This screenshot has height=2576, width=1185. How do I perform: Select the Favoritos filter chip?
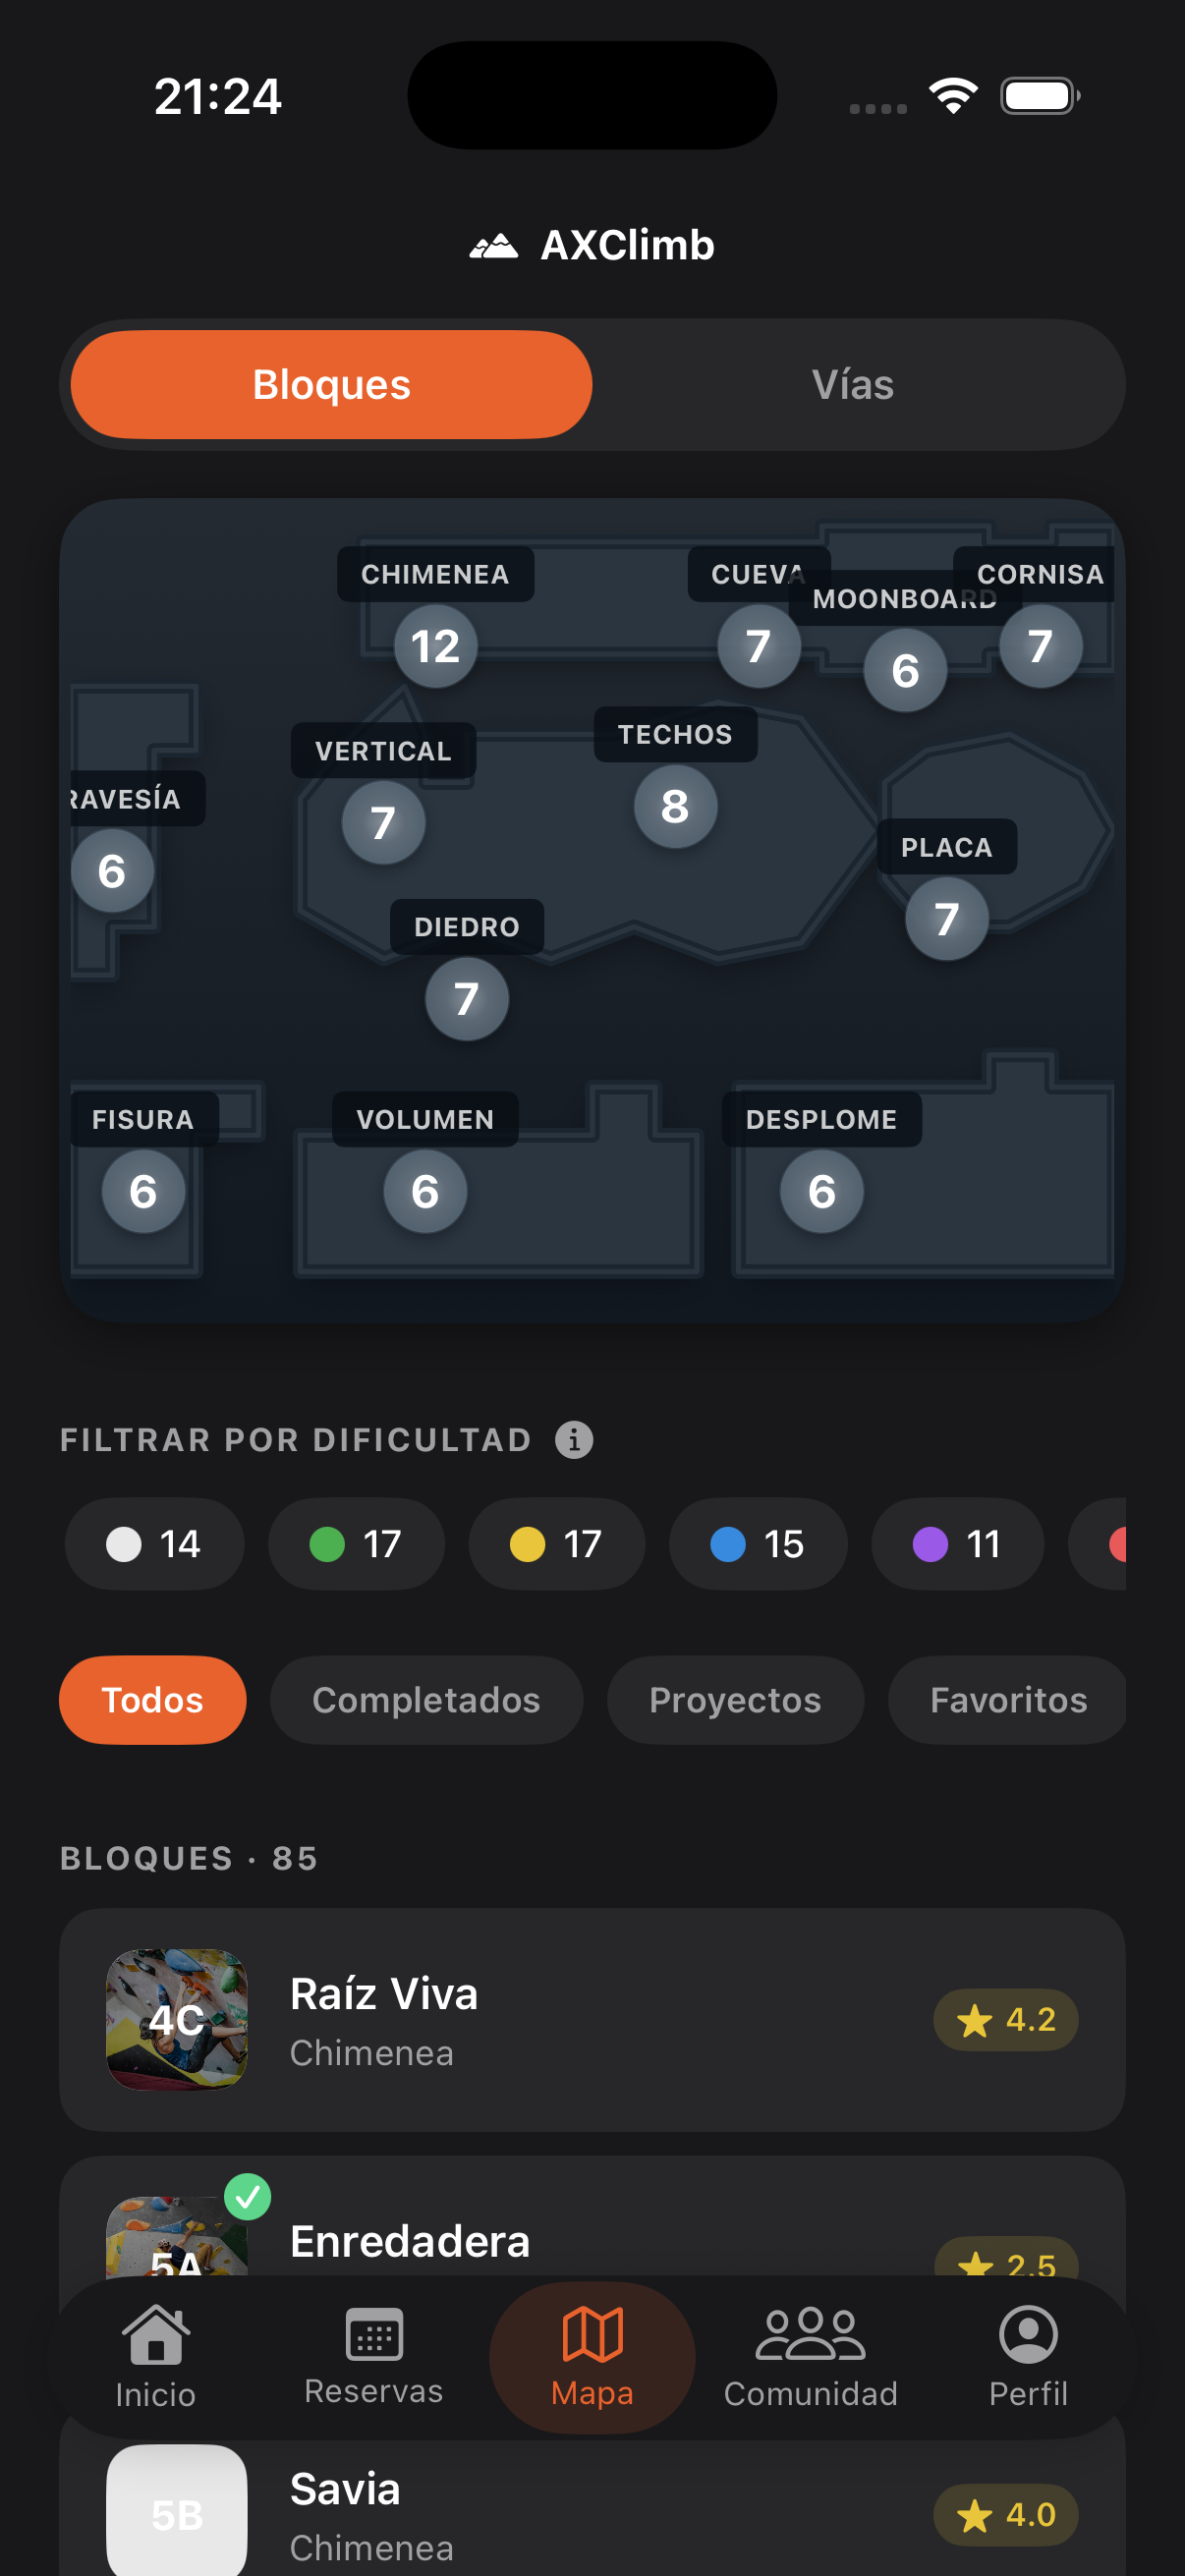(1008, 1700)
